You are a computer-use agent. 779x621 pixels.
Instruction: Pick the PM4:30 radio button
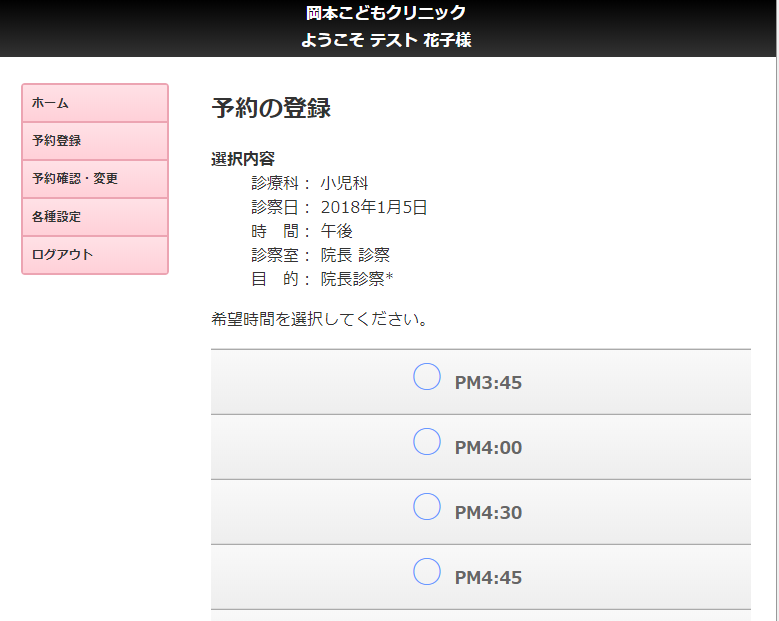pos(427,507)
